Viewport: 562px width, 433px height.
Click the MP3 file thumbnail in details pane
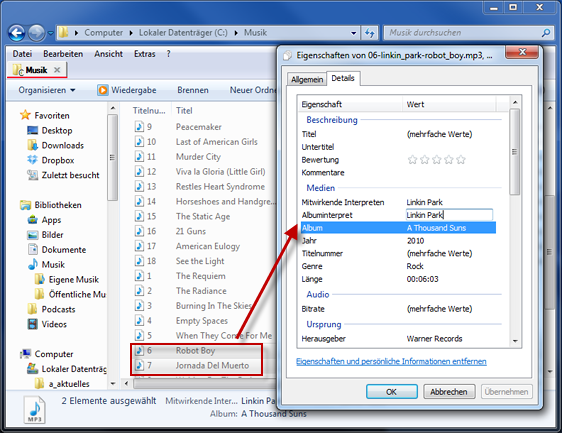pyautogui.click(x=35, y=410)
